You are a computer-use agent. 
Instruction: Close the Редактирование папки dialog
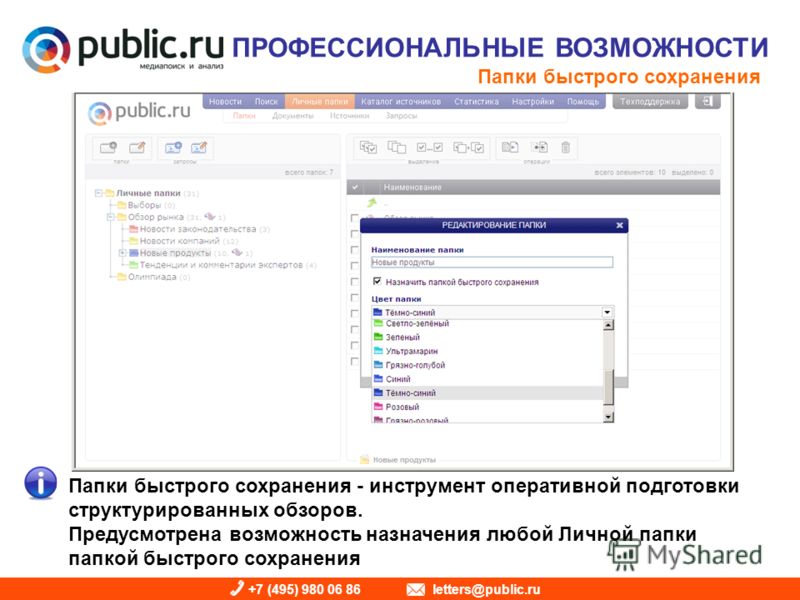click(x=619, y=225)
